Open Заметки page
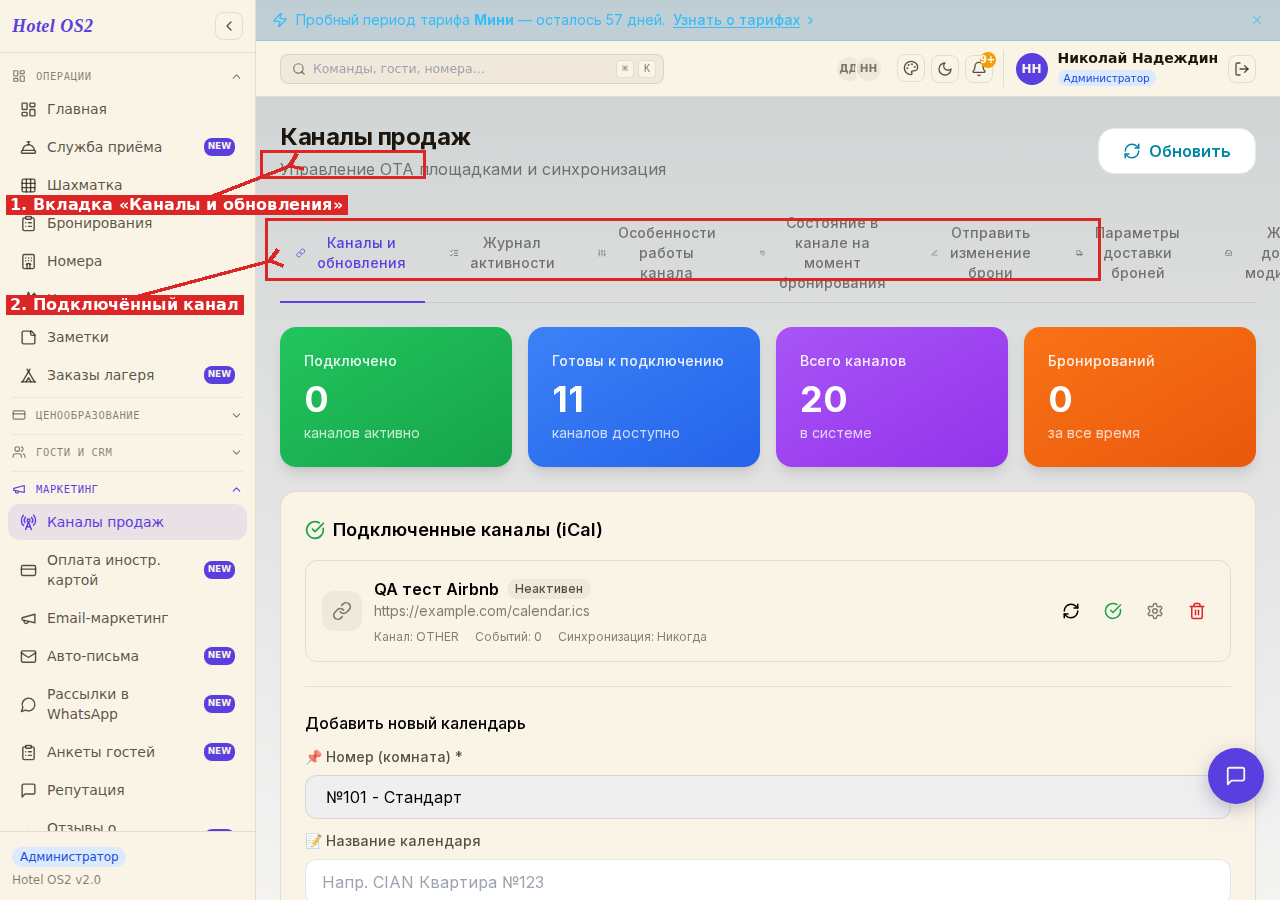This screenshot has width=1280, height=900. coord(127,337)
